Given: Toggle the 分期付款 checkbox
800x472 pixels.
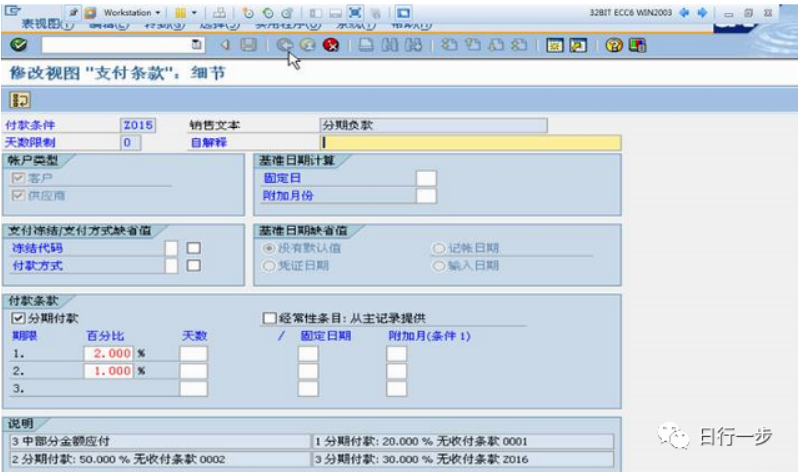Looking at the screenshot, I should 18,319.
